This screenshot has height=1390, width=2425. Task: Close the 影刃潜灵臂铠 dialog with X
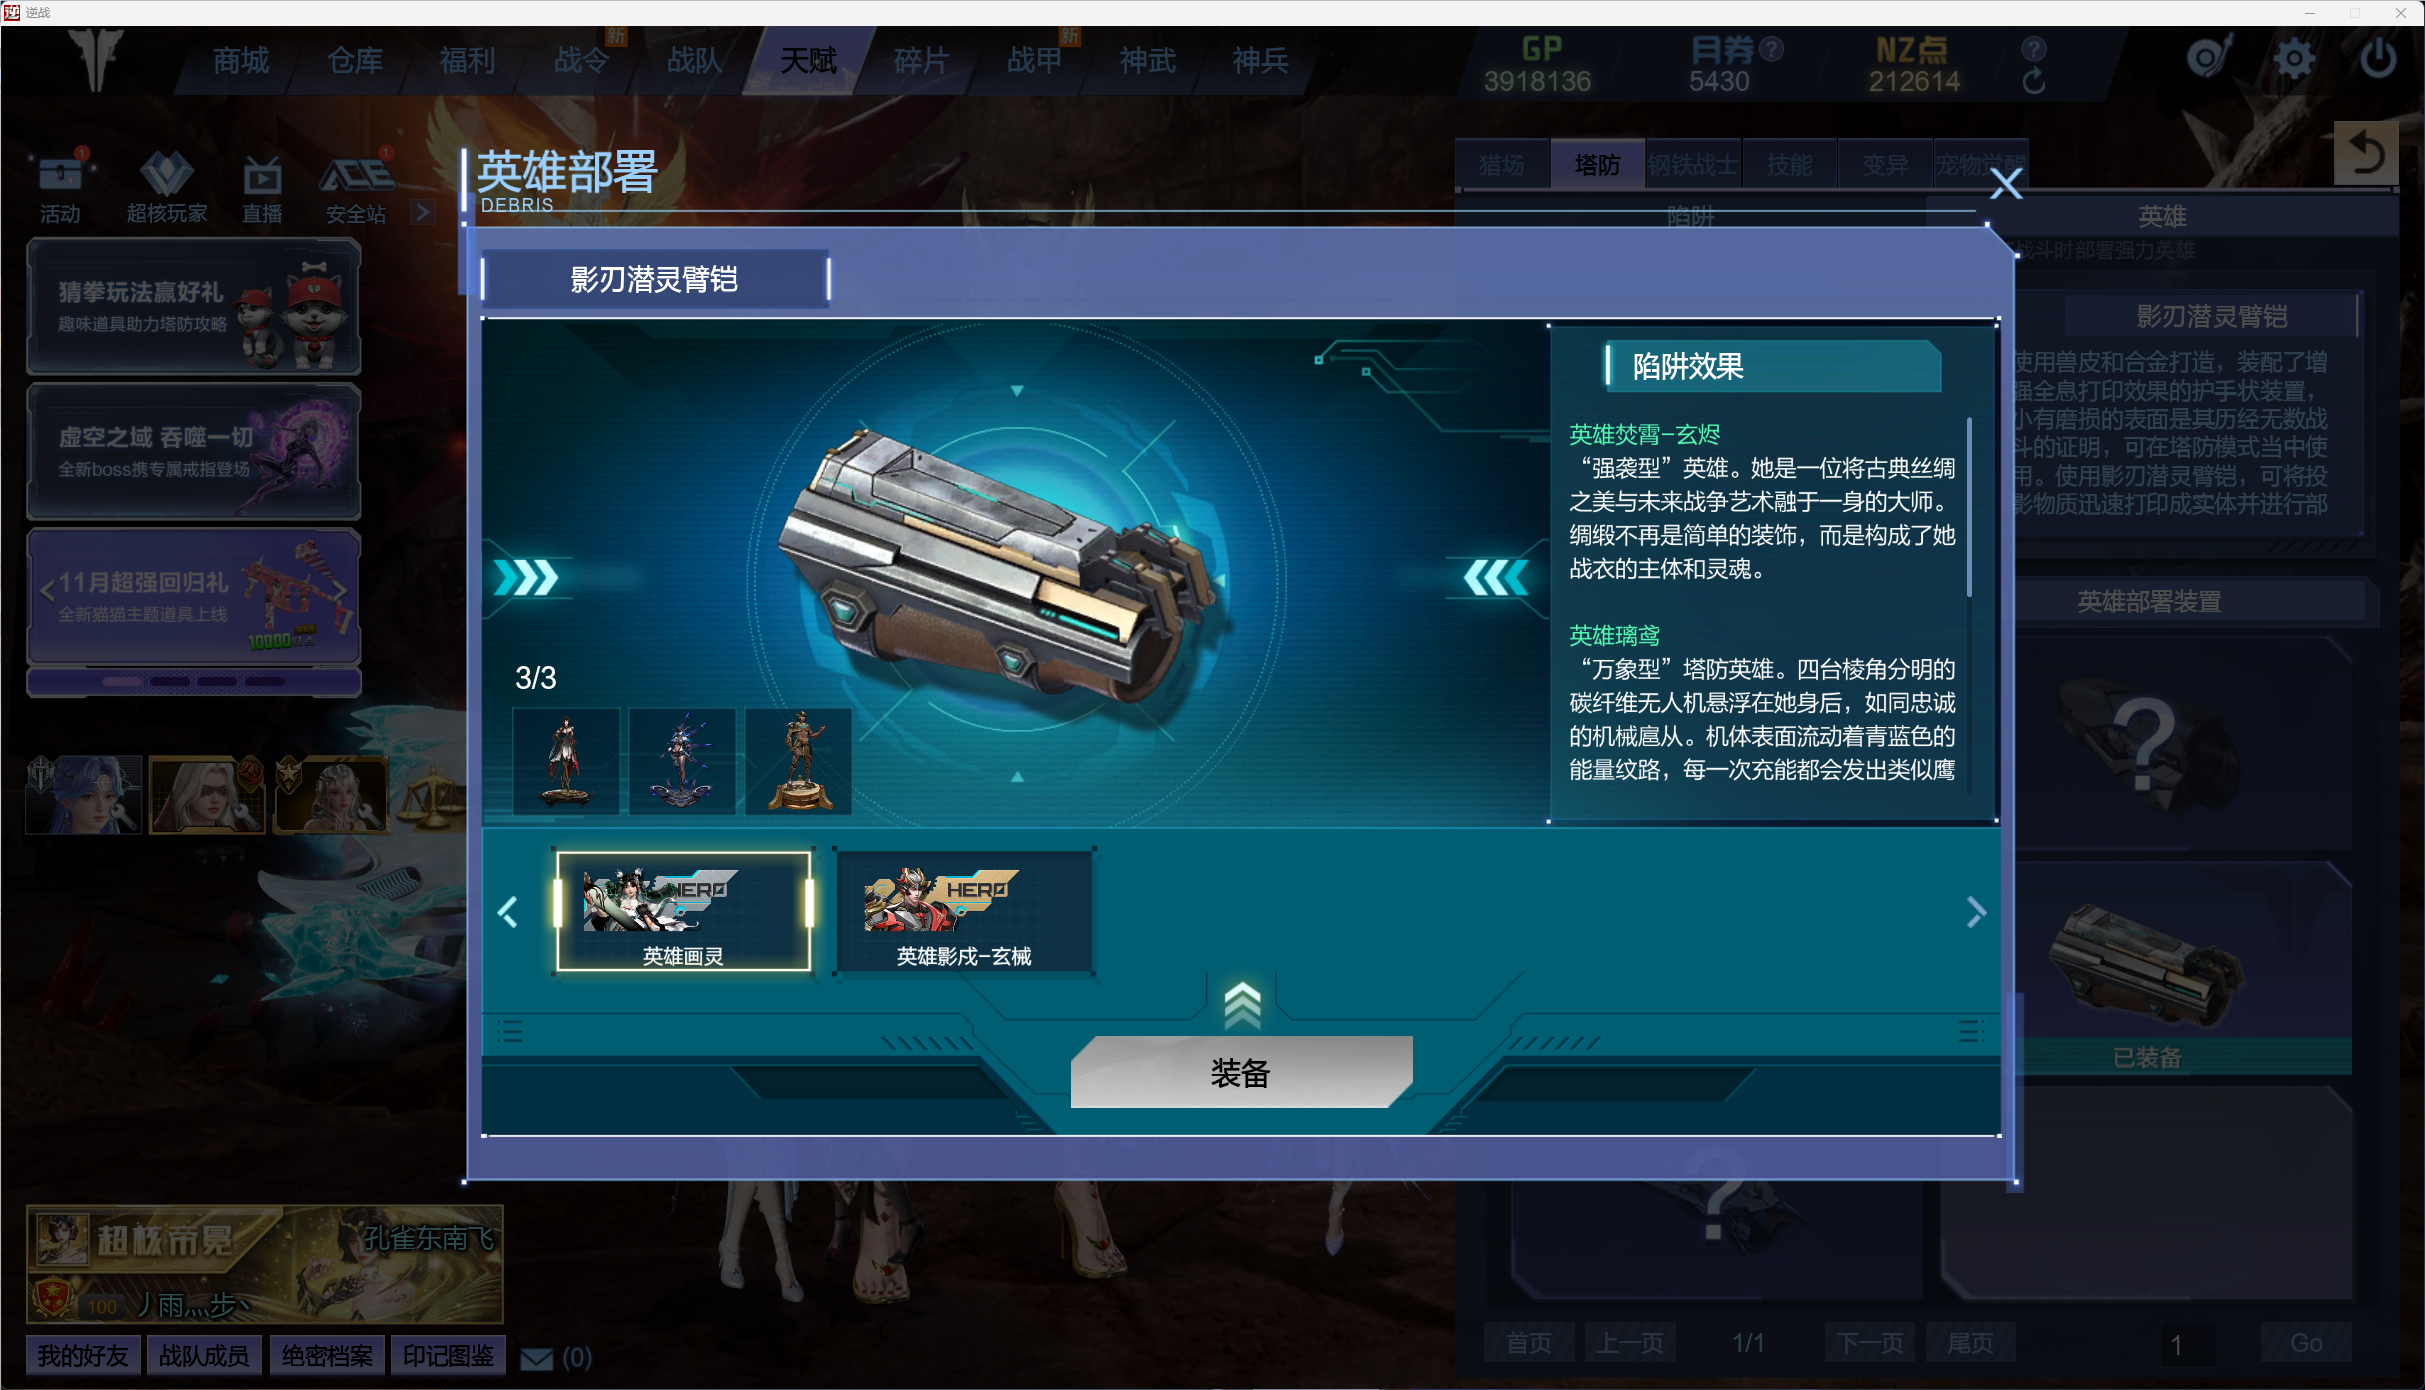coord(2006,184)
